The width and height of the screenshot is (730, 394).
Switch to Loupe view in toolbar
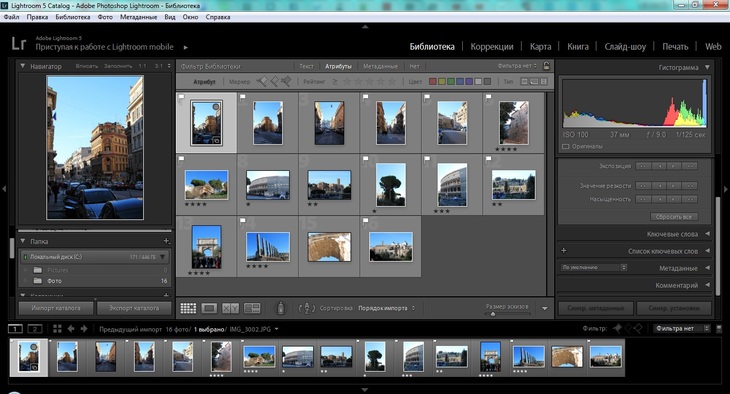[x=209, y=308]
